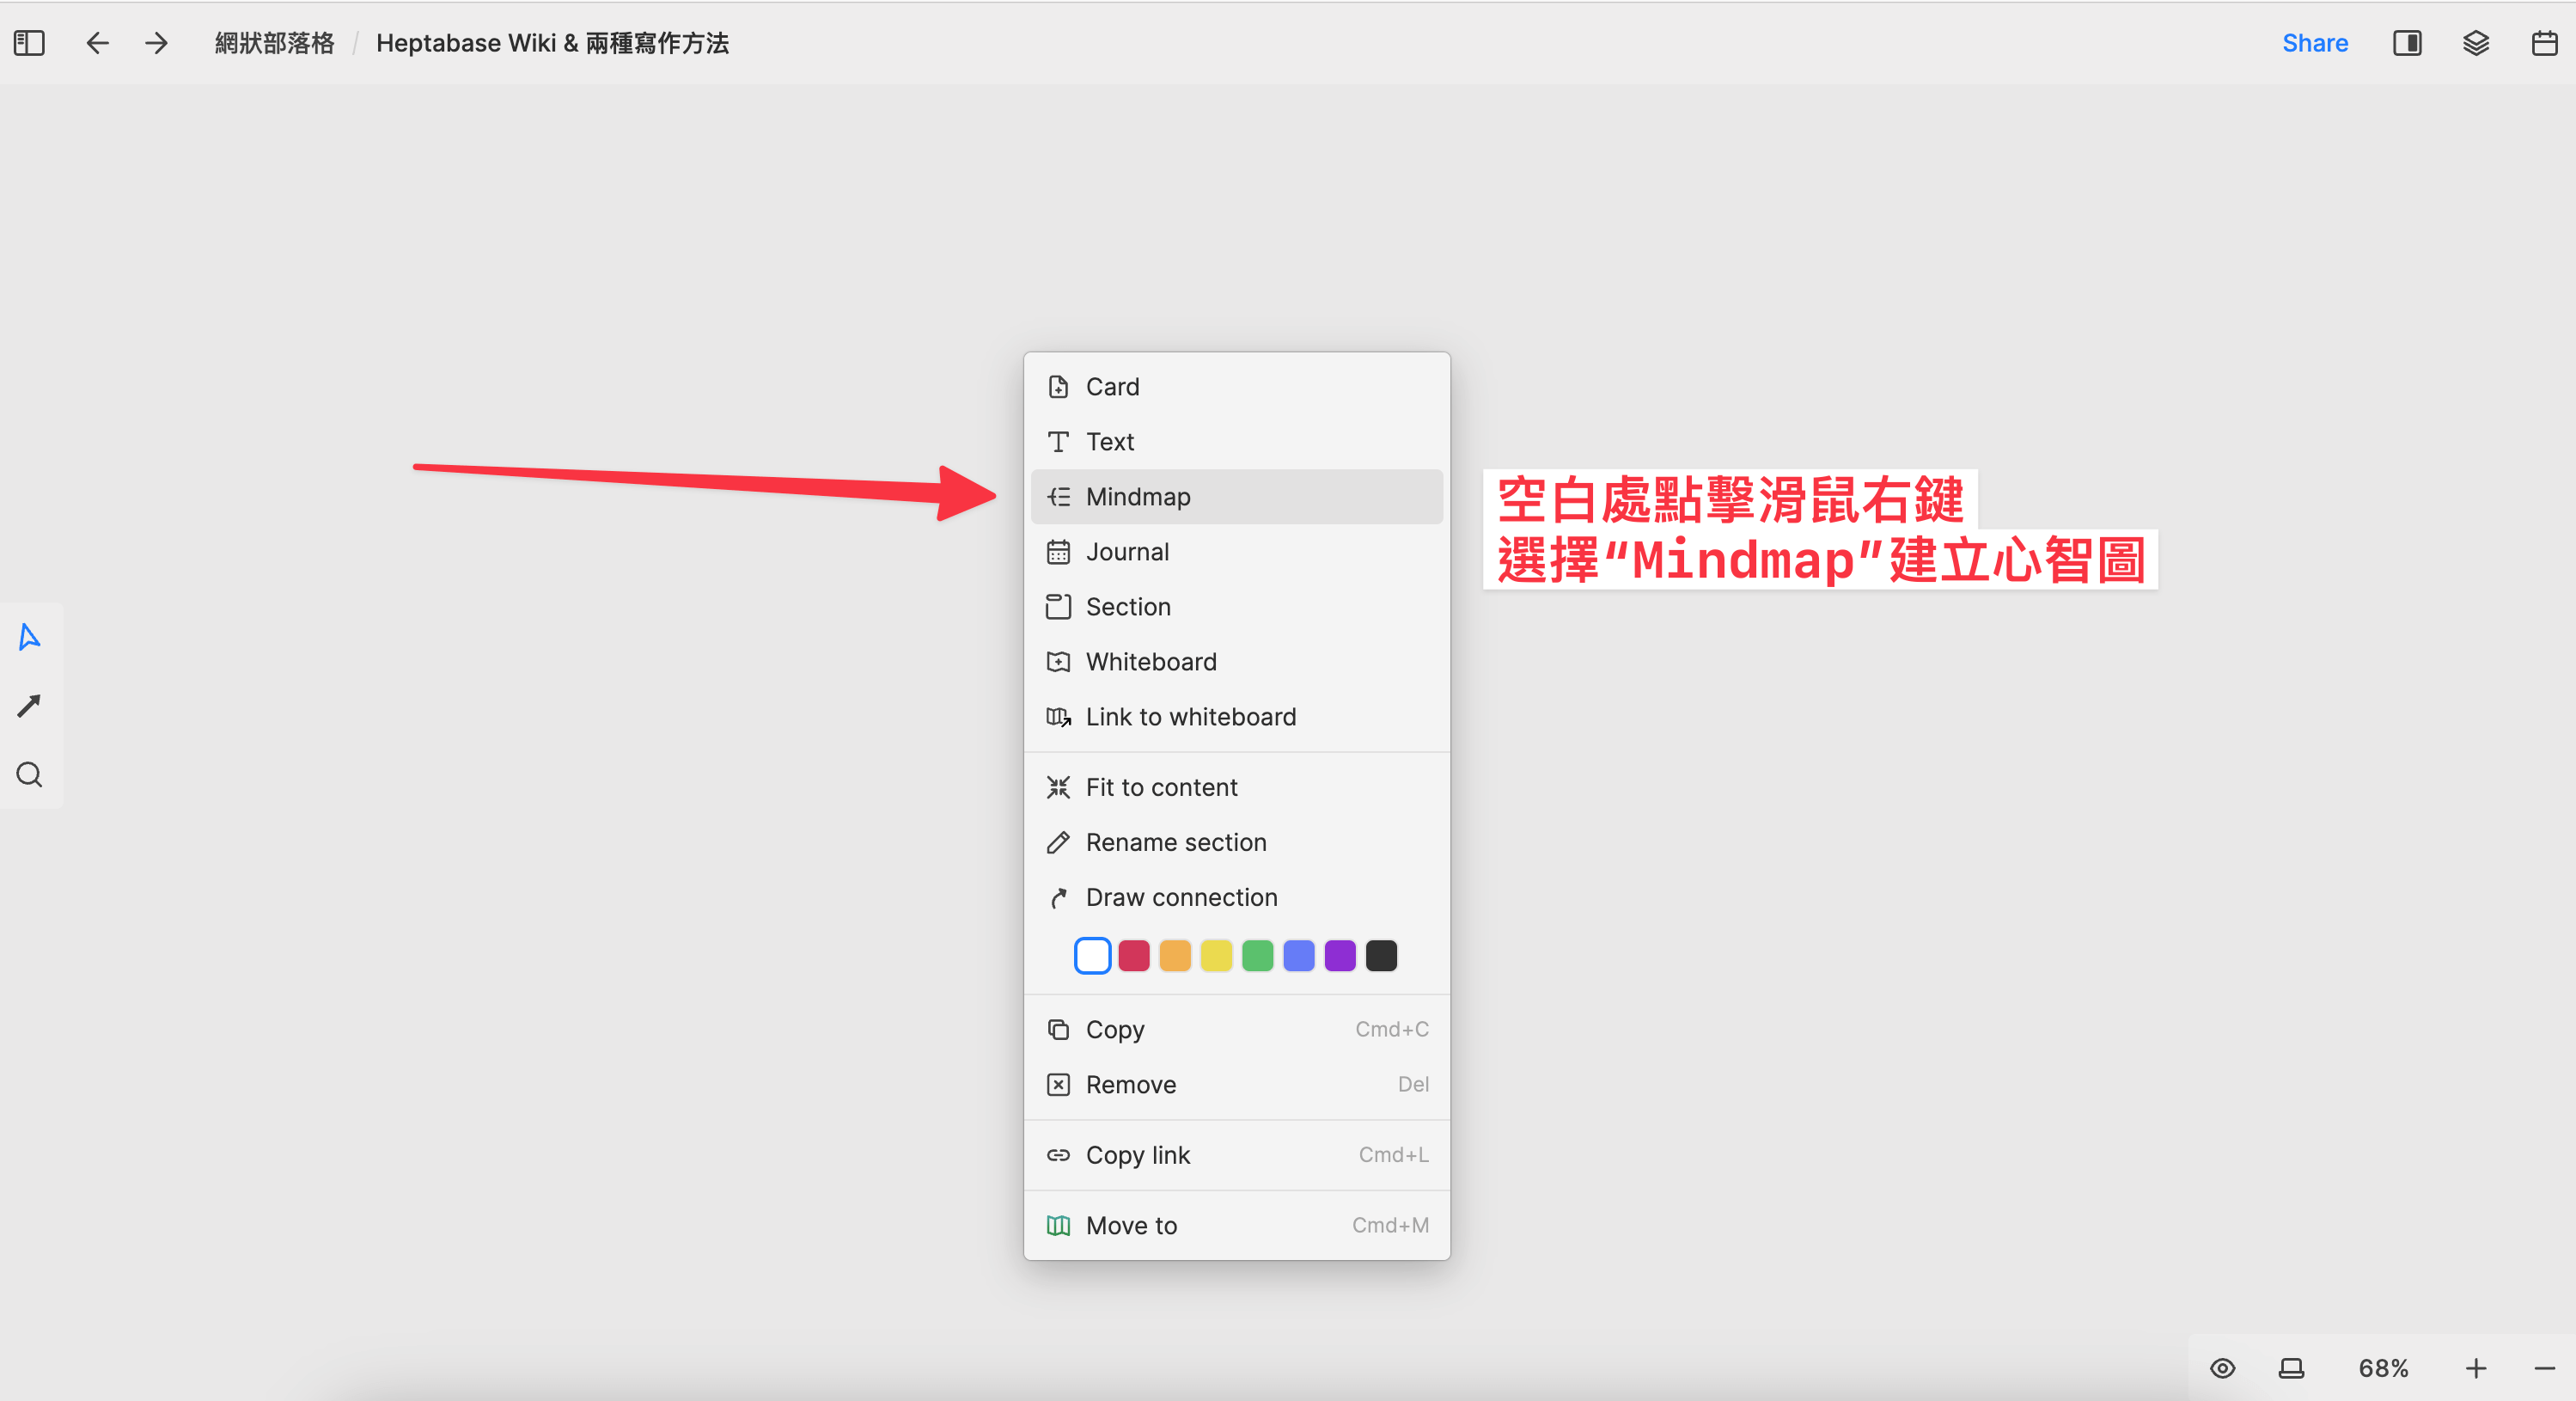Open the journal calendar icon top right

point(2544,43)
